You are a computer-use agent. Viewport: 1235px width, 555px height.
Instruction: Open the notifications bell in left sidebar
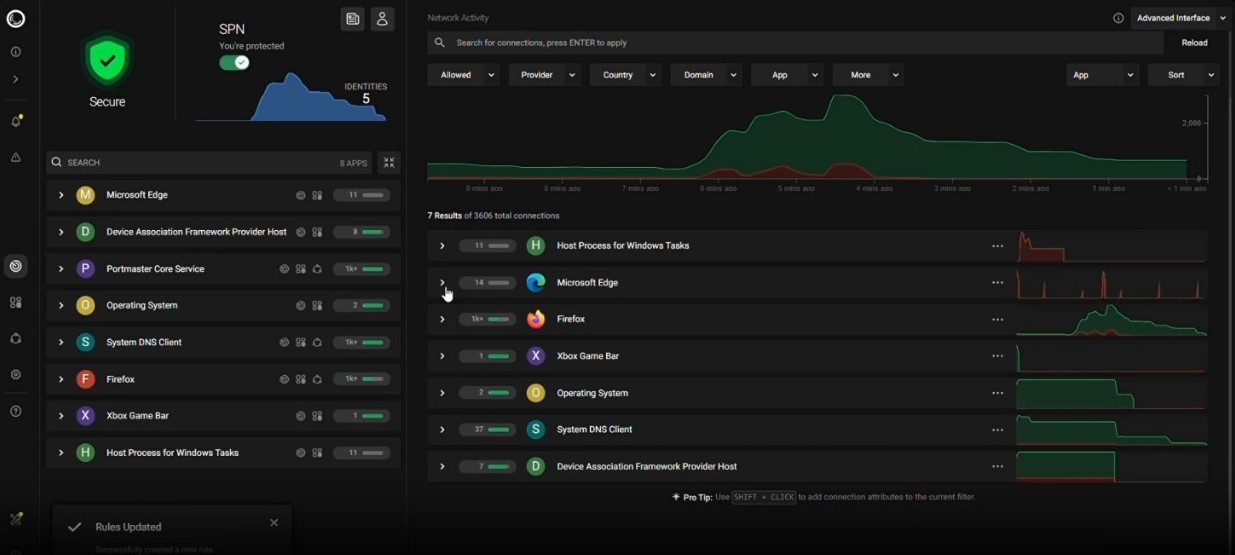[x=16, y=121]
